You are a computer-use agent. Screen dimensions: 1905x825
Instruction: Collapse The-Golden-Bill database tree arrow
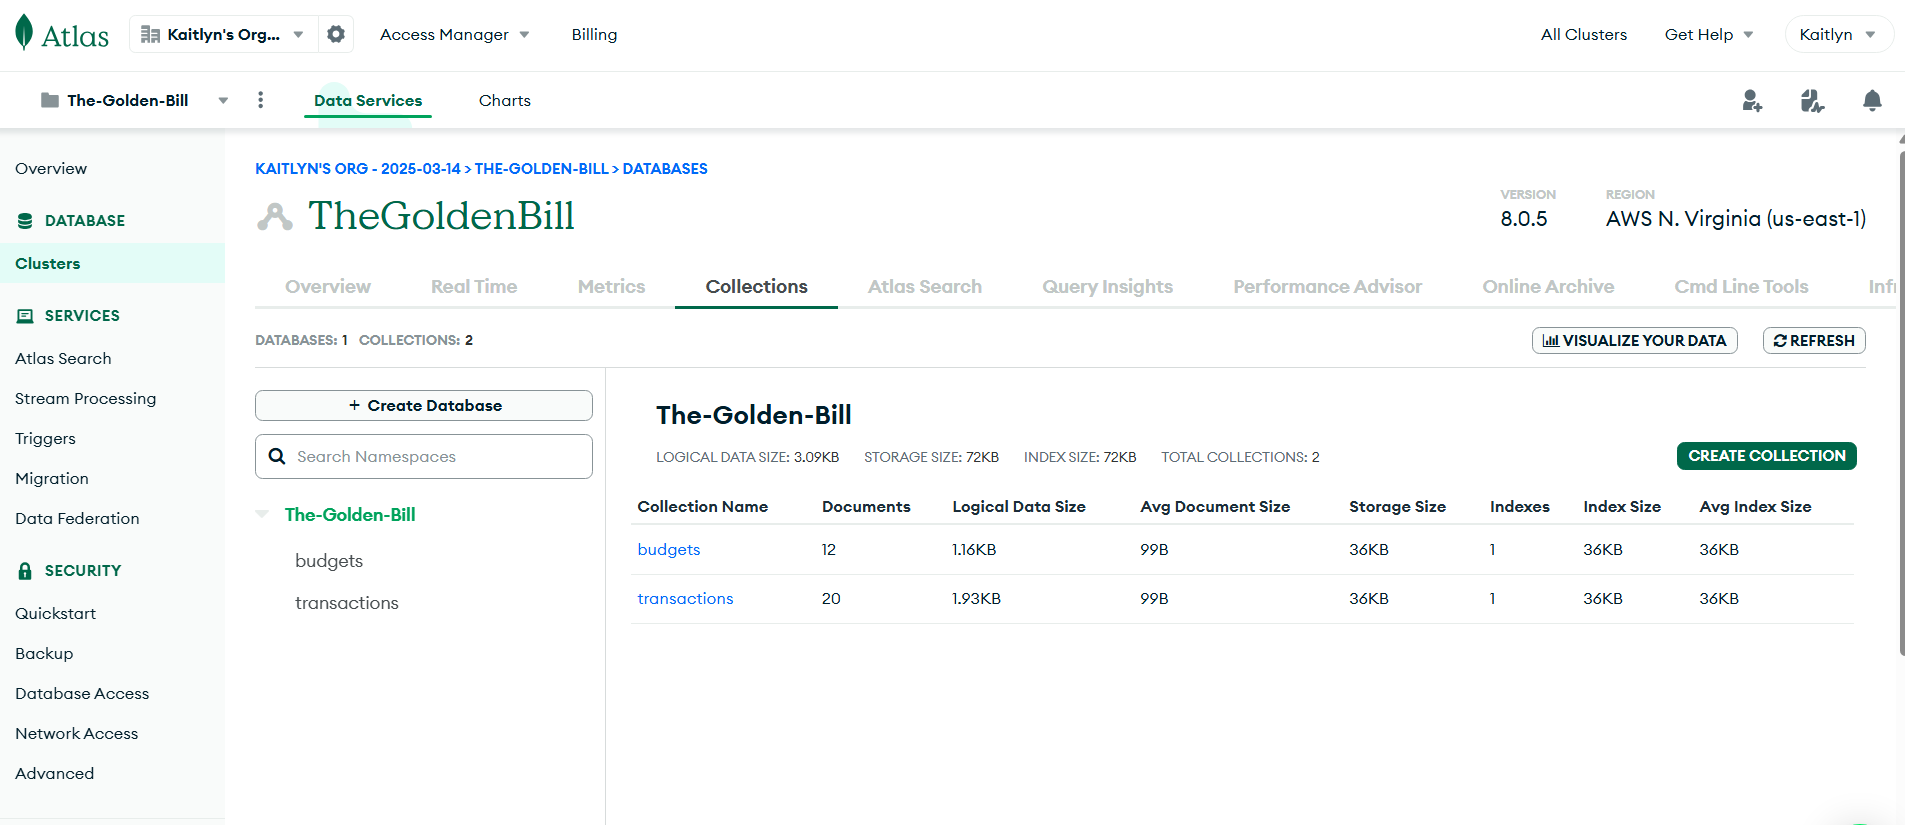262,514
